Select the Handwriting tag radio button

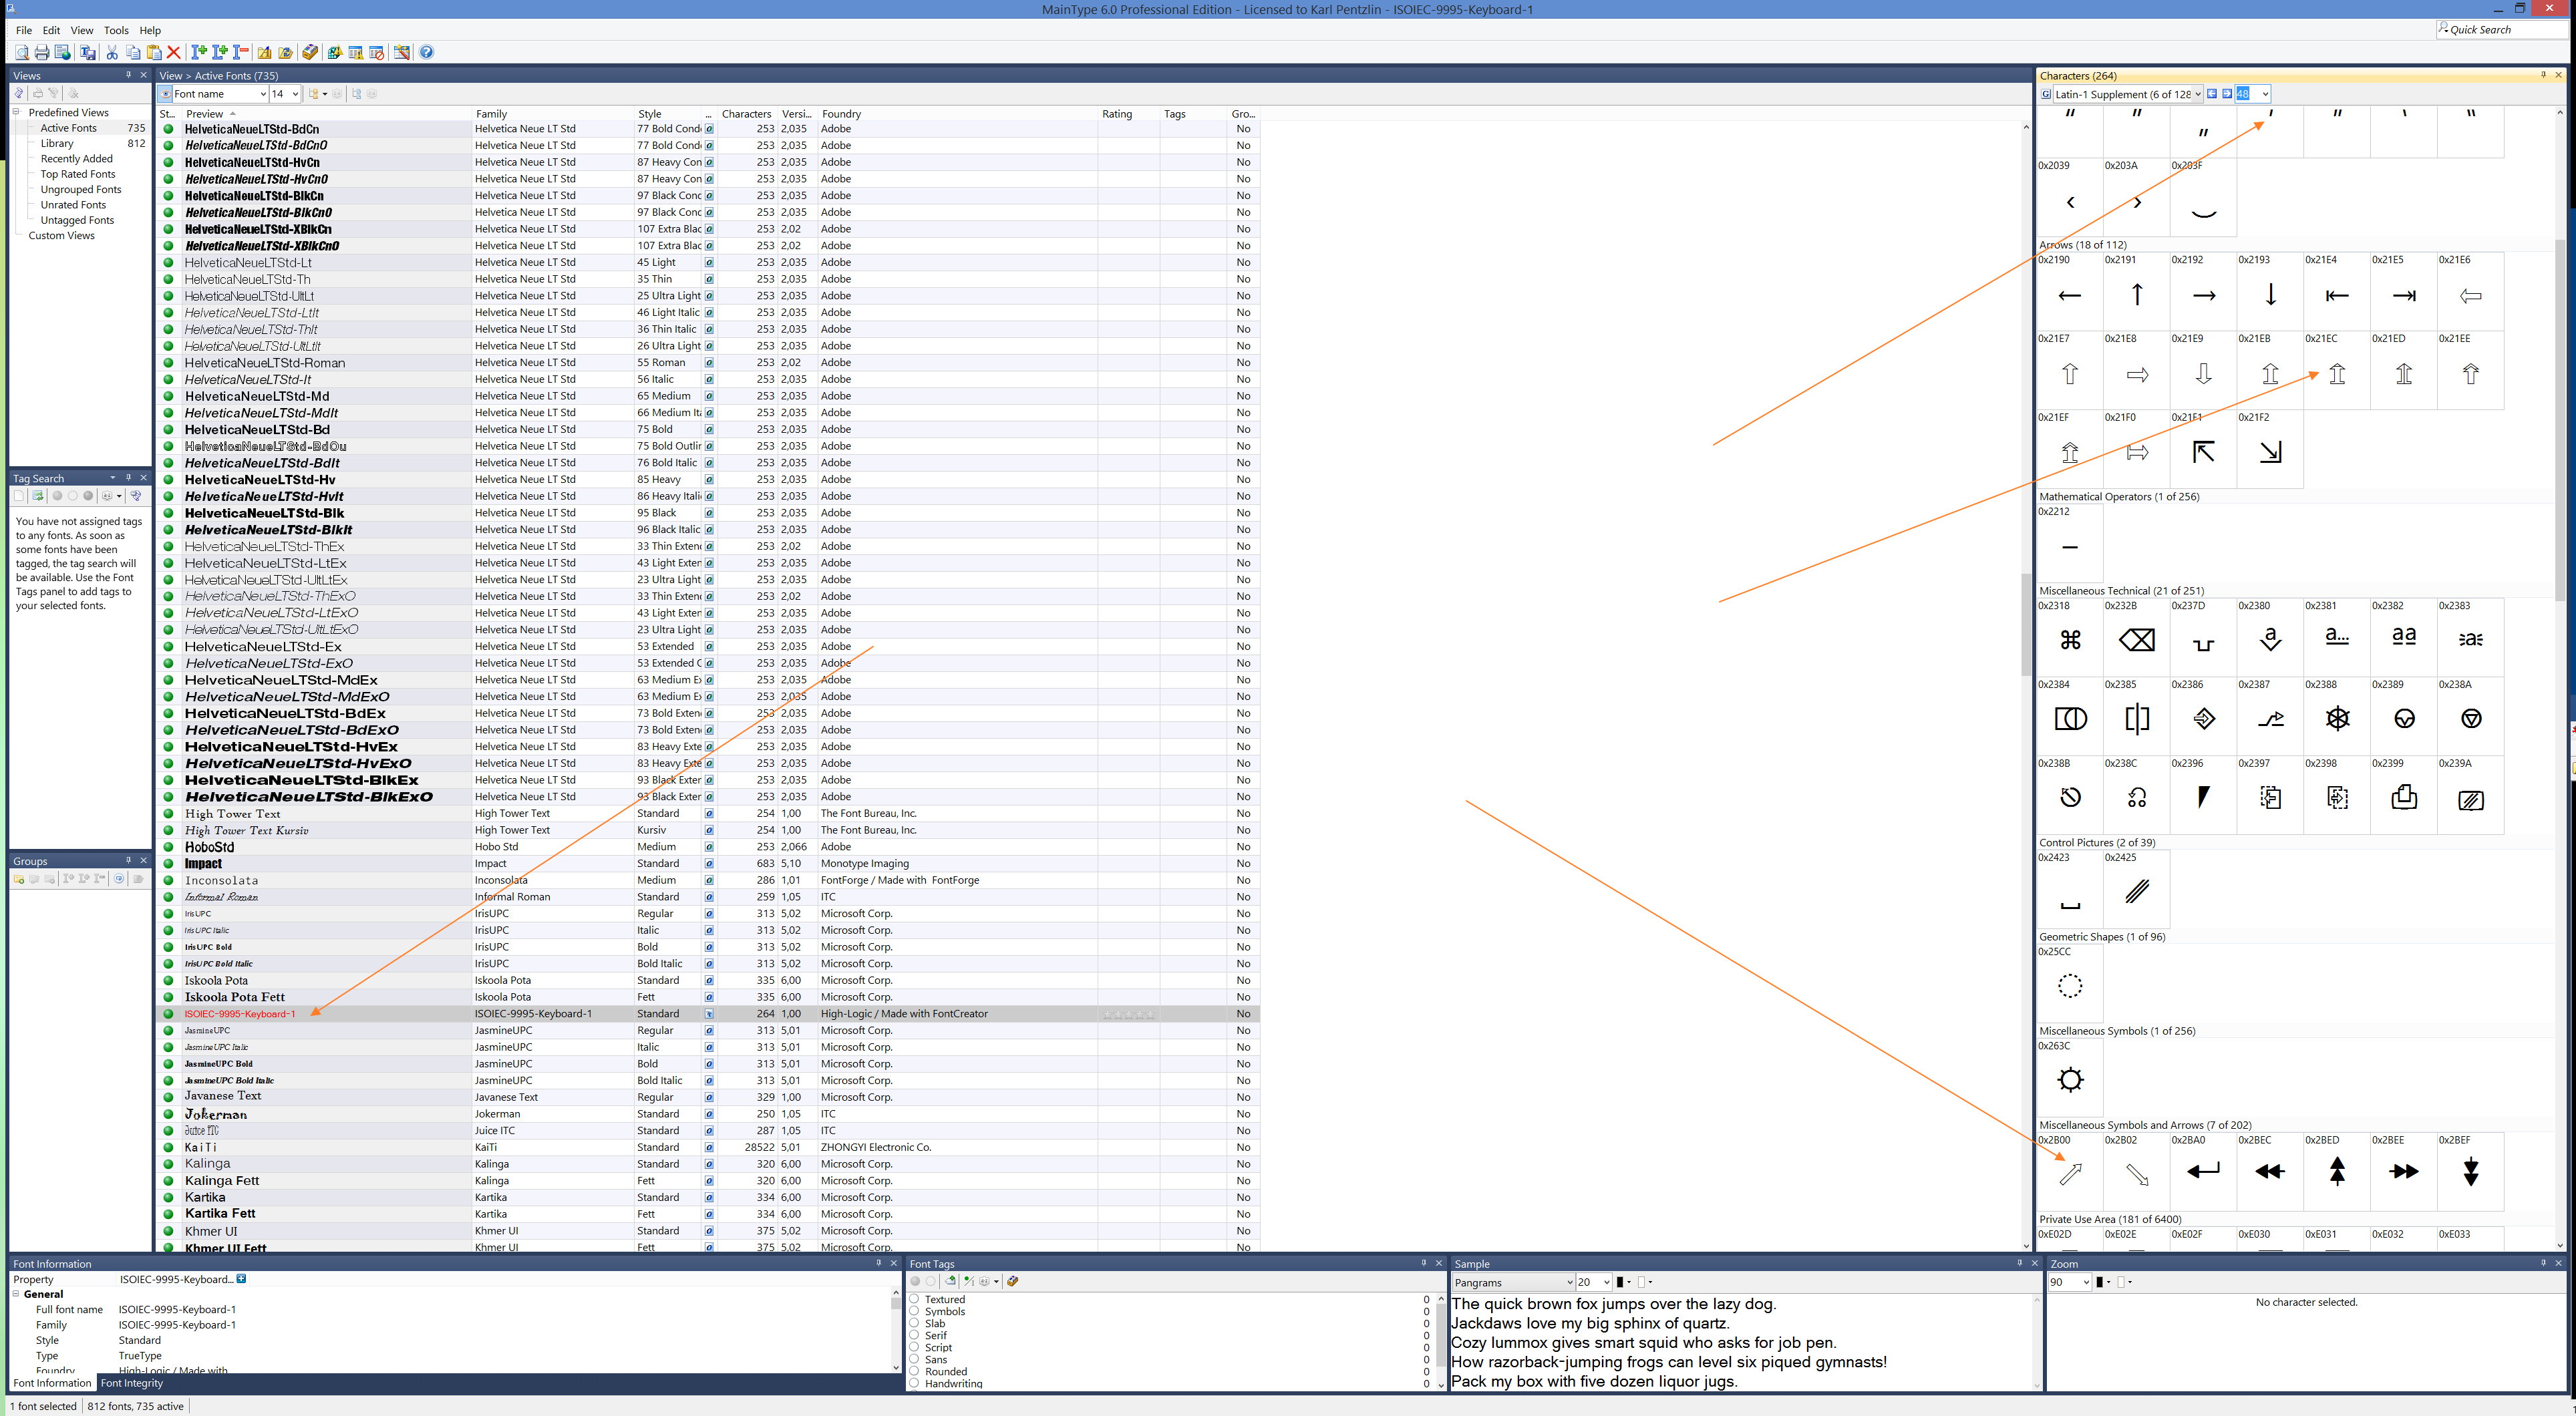(914, 1383)
